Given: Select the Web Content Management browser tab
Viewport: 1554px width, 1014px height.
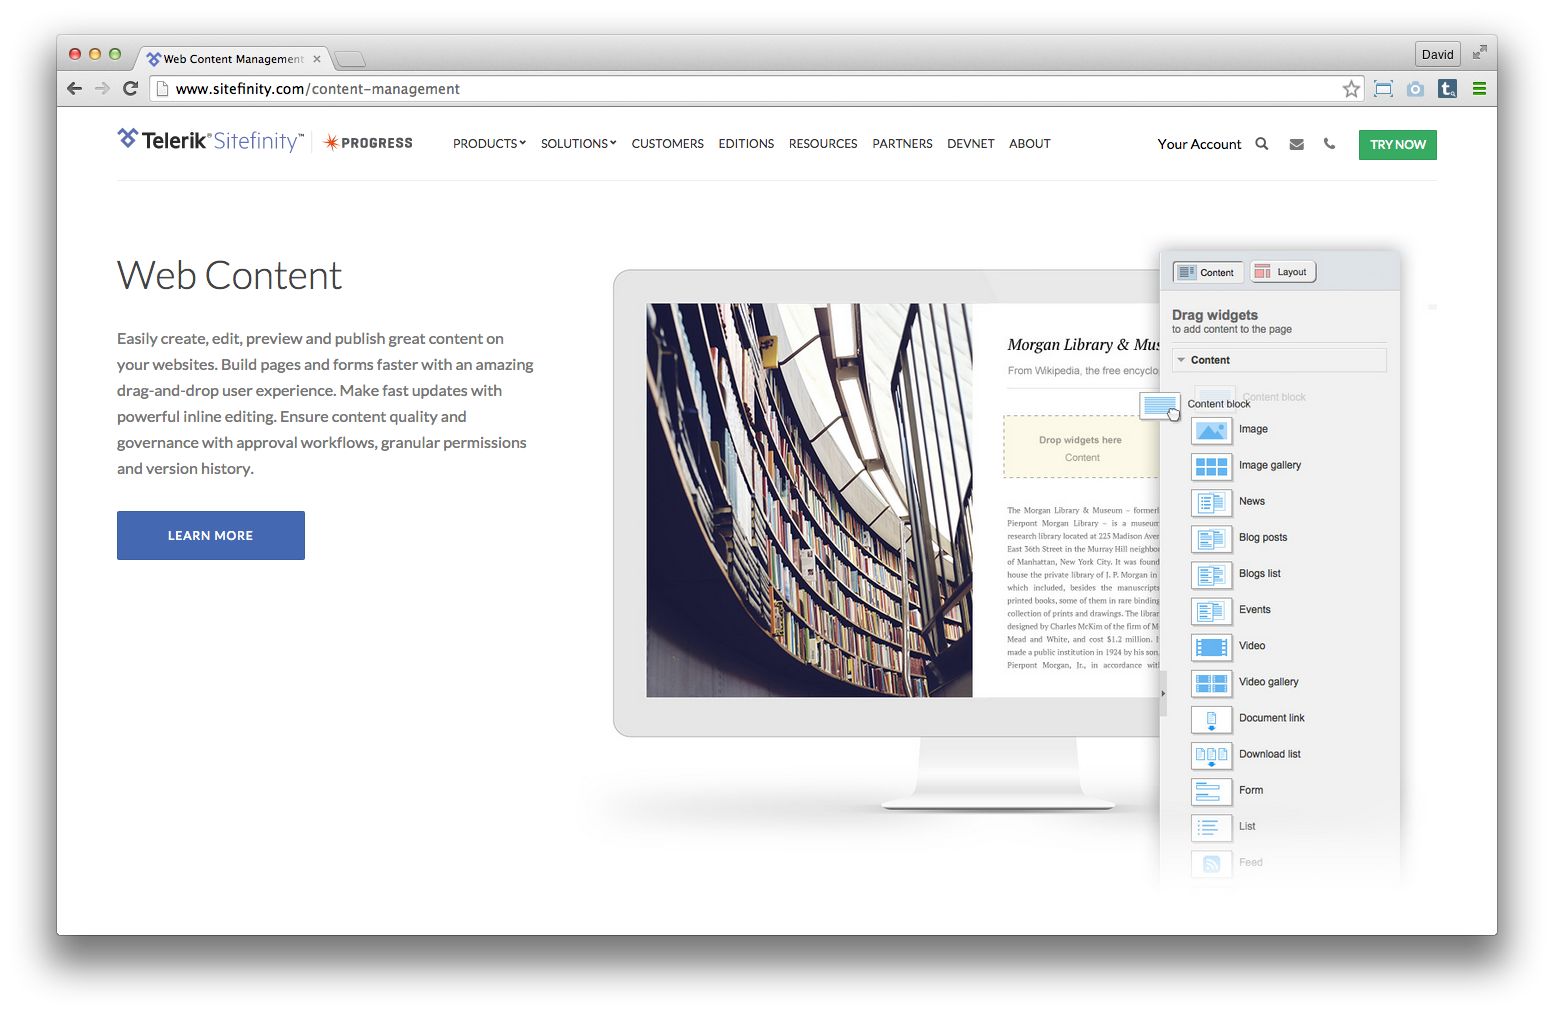Looking at the screenshot, I should [x=232, y=59].
